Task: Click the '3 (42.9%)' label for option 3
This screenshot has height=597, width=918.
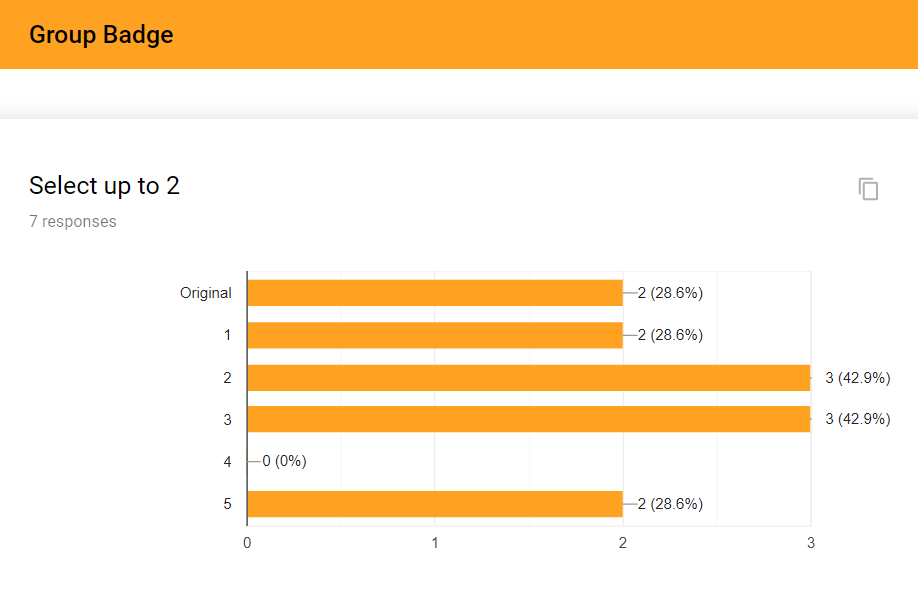Action: [x=858, y=419]
